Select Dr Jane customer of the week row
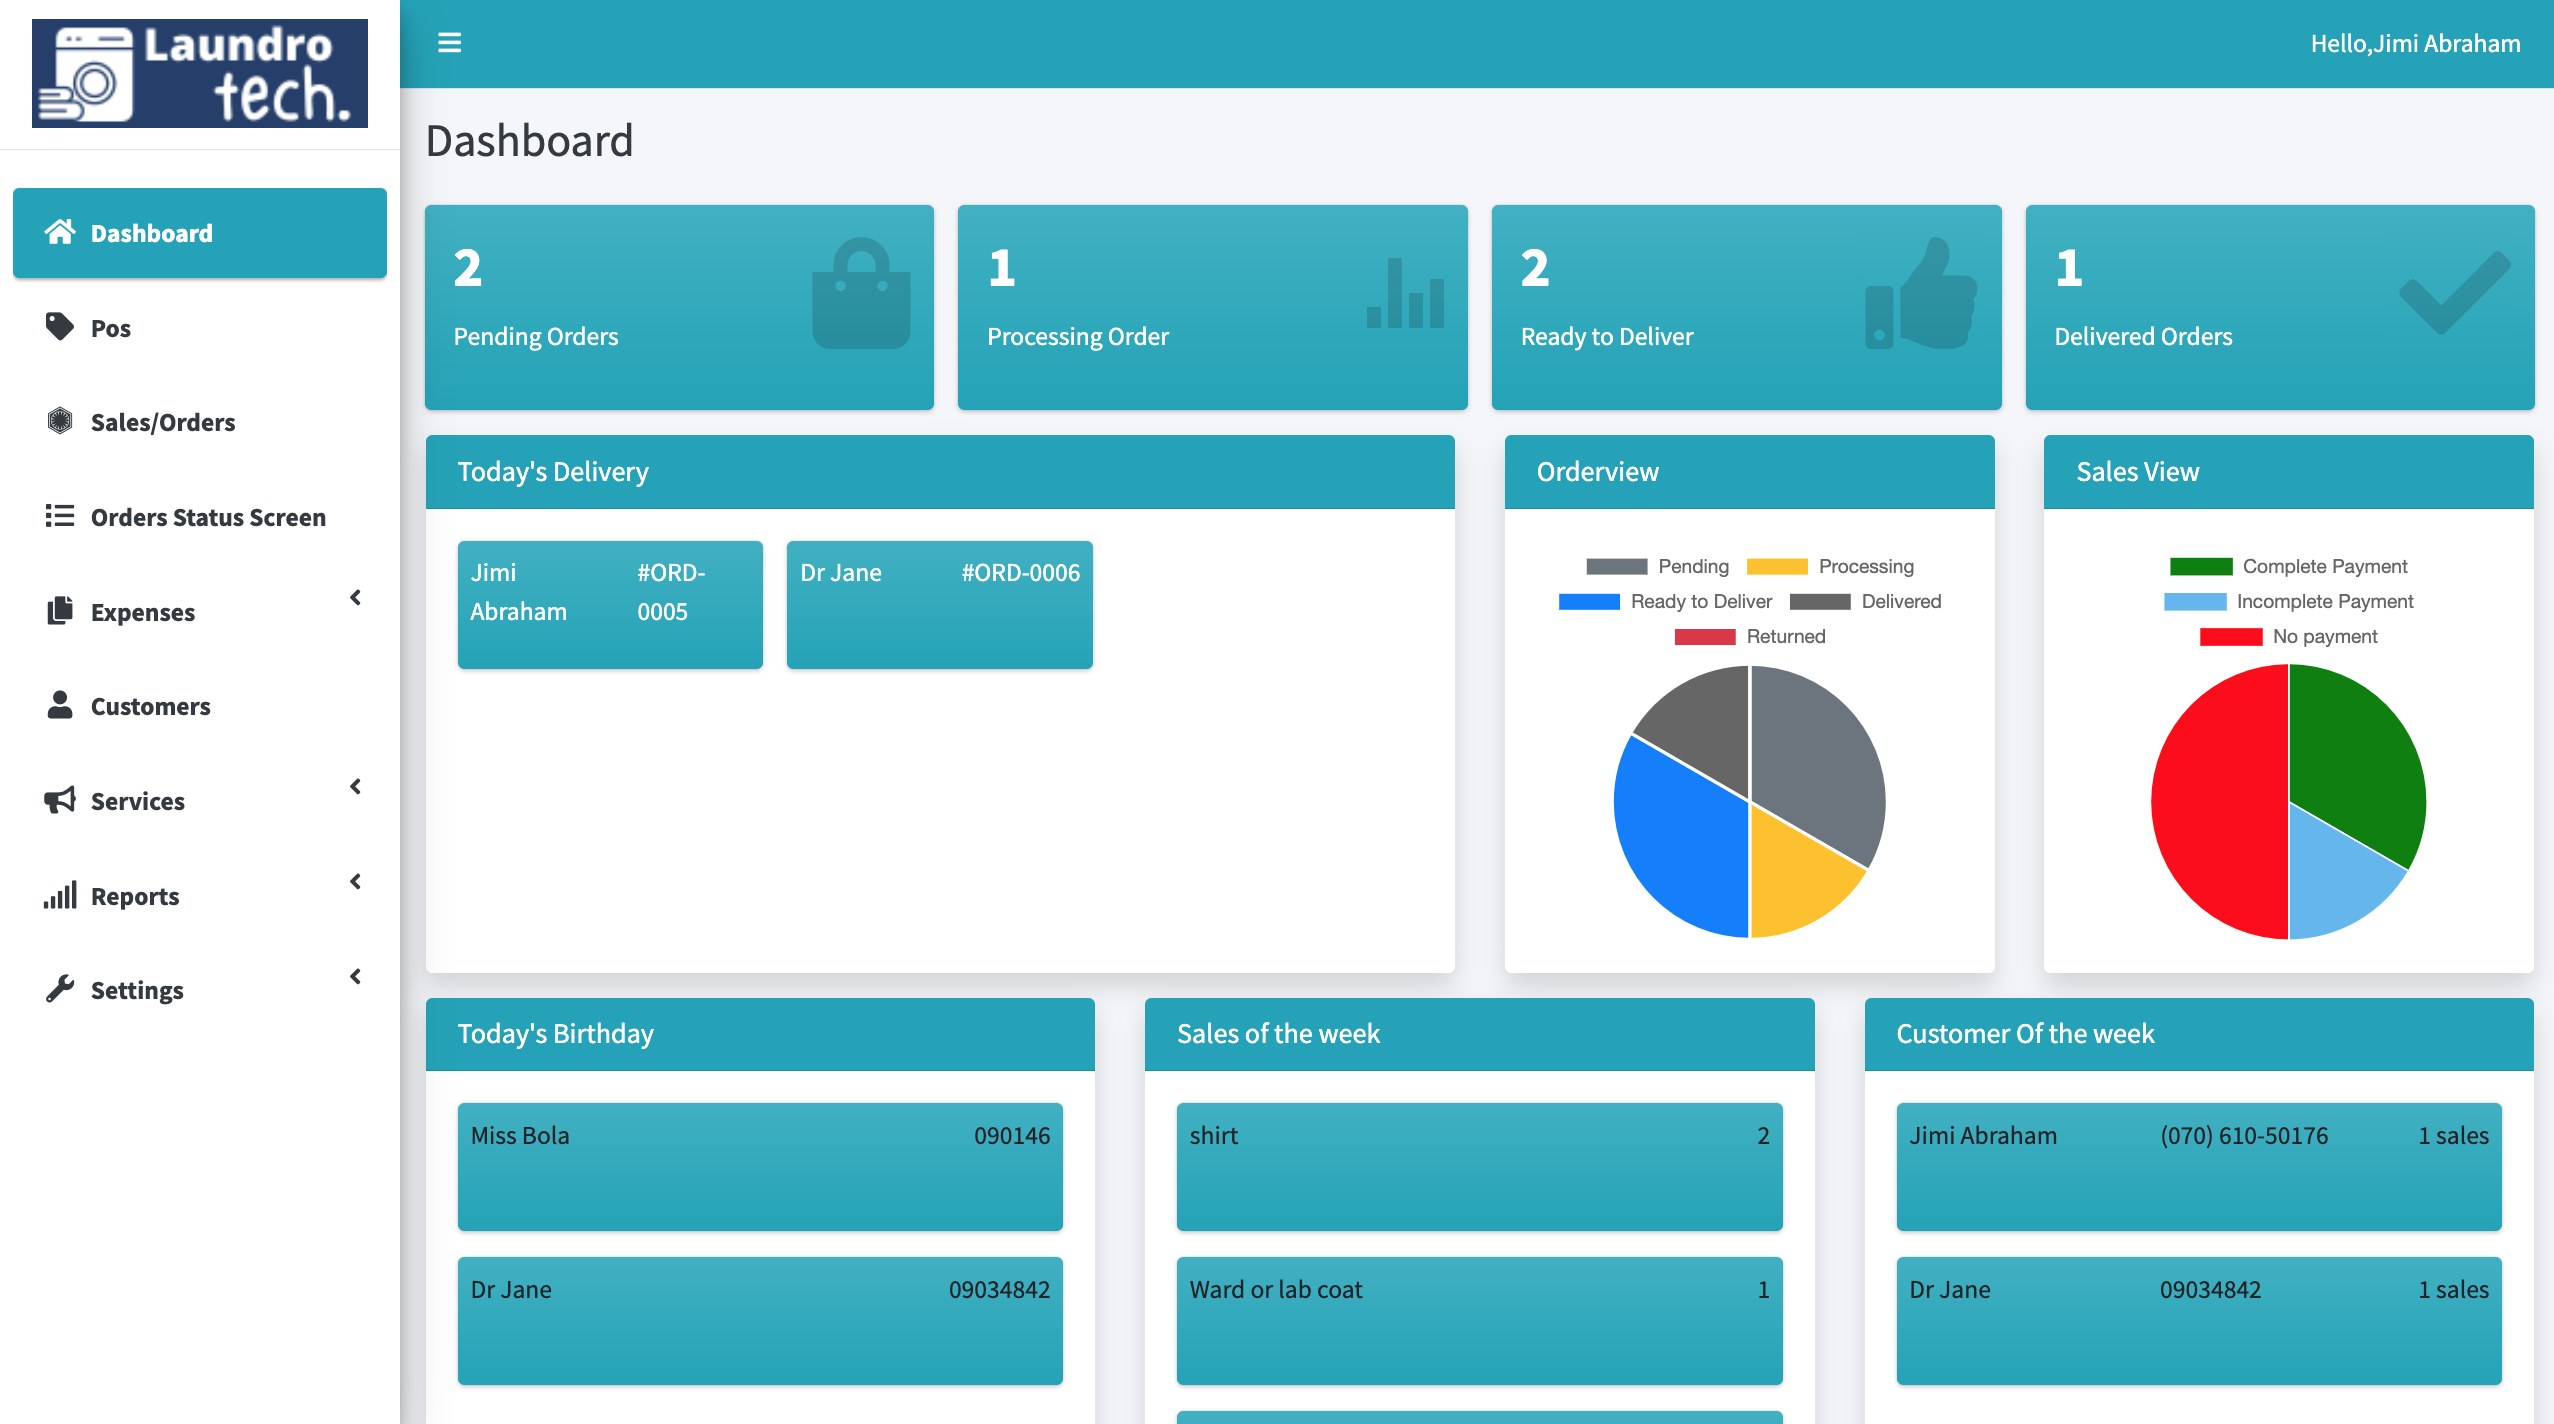Viewport: 2554px width, 1424px height. coord(2199,1321)
